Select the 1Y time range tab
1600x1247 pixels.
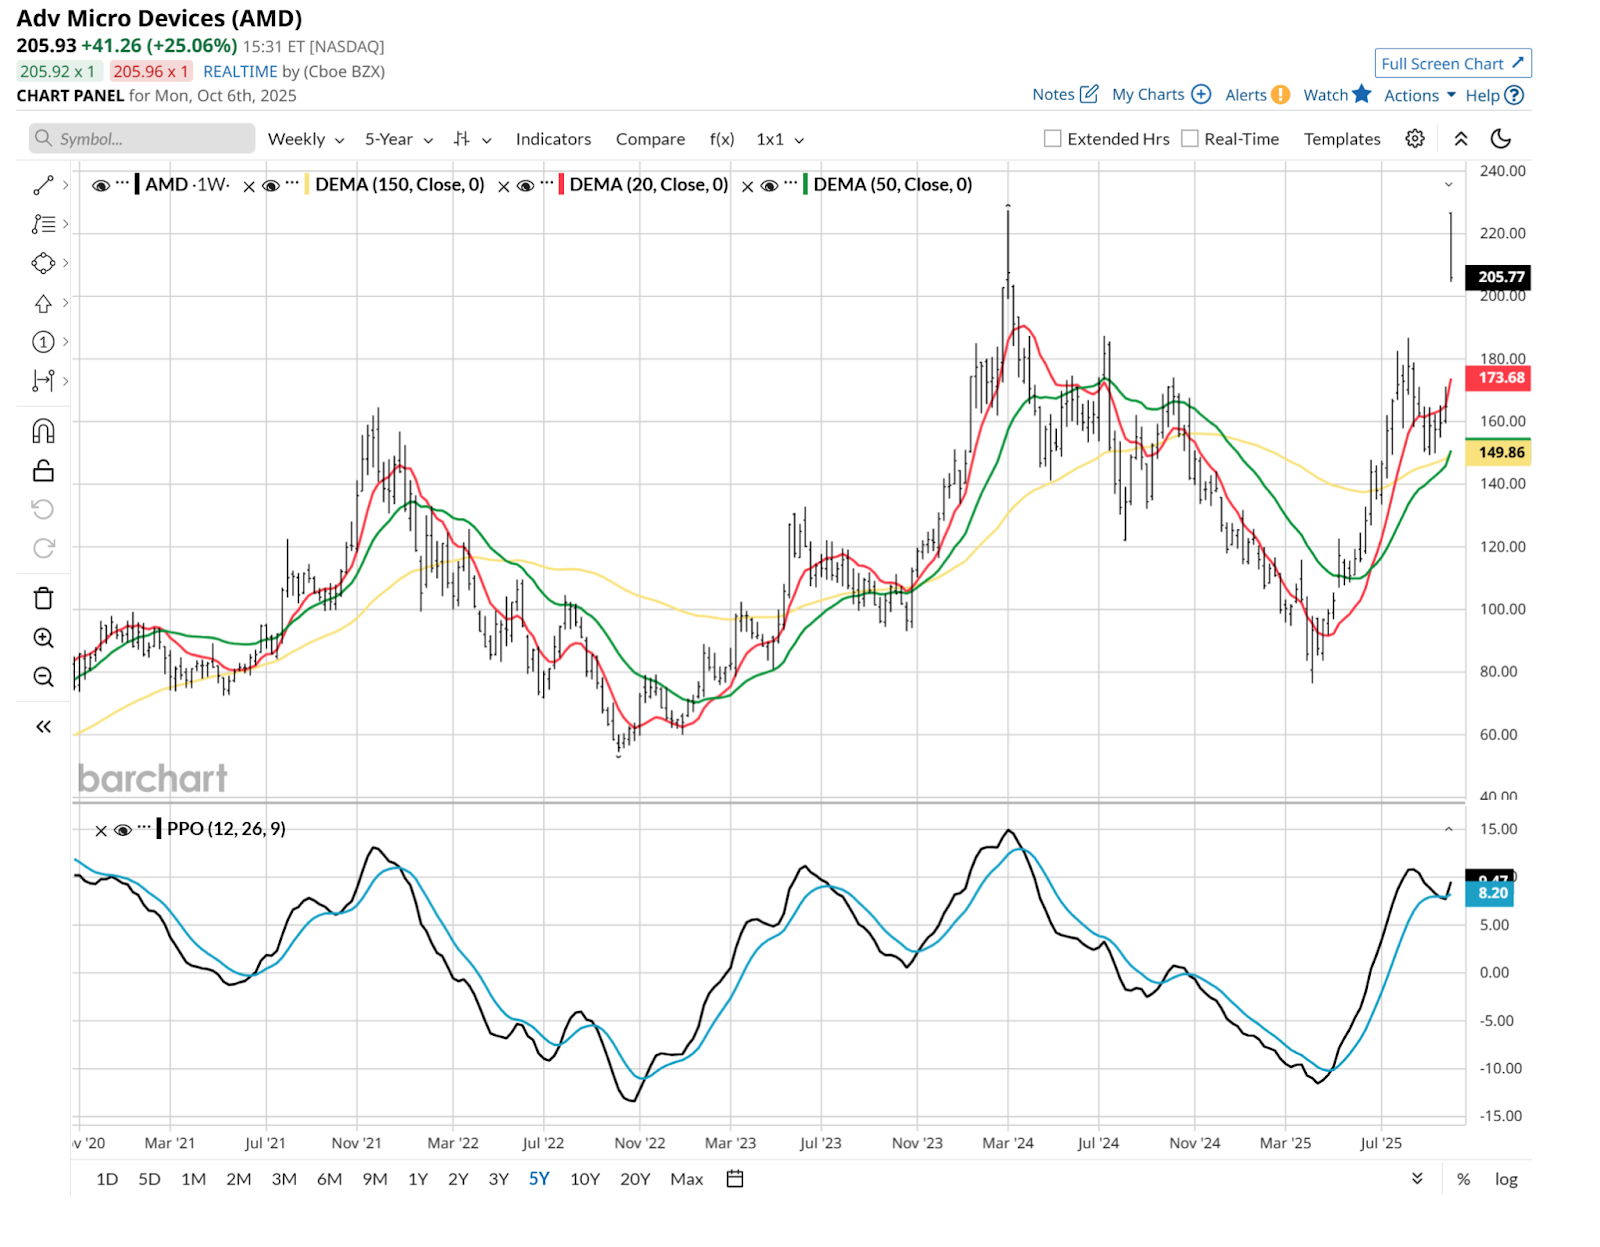(x=418, y=1179)
